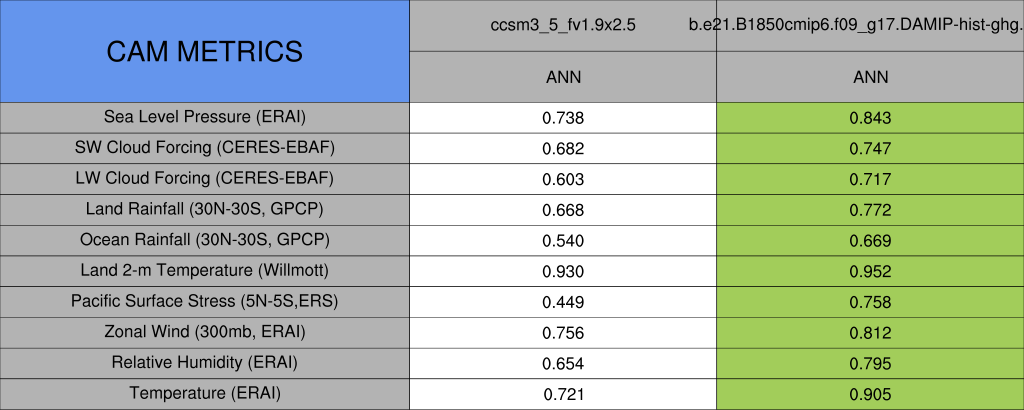Click the CAM METRICS blue header cell
This screenshot has width=1024, height=410.
[204, 51]
